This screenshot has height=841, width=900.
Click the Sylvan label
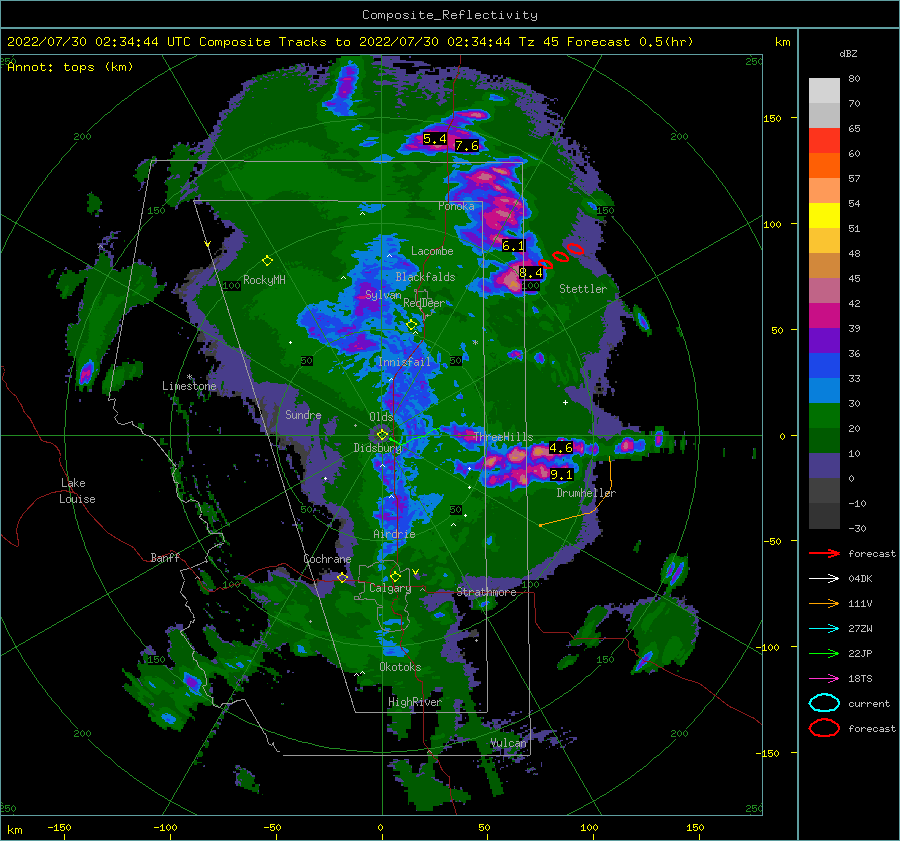[x=383, y=295]
